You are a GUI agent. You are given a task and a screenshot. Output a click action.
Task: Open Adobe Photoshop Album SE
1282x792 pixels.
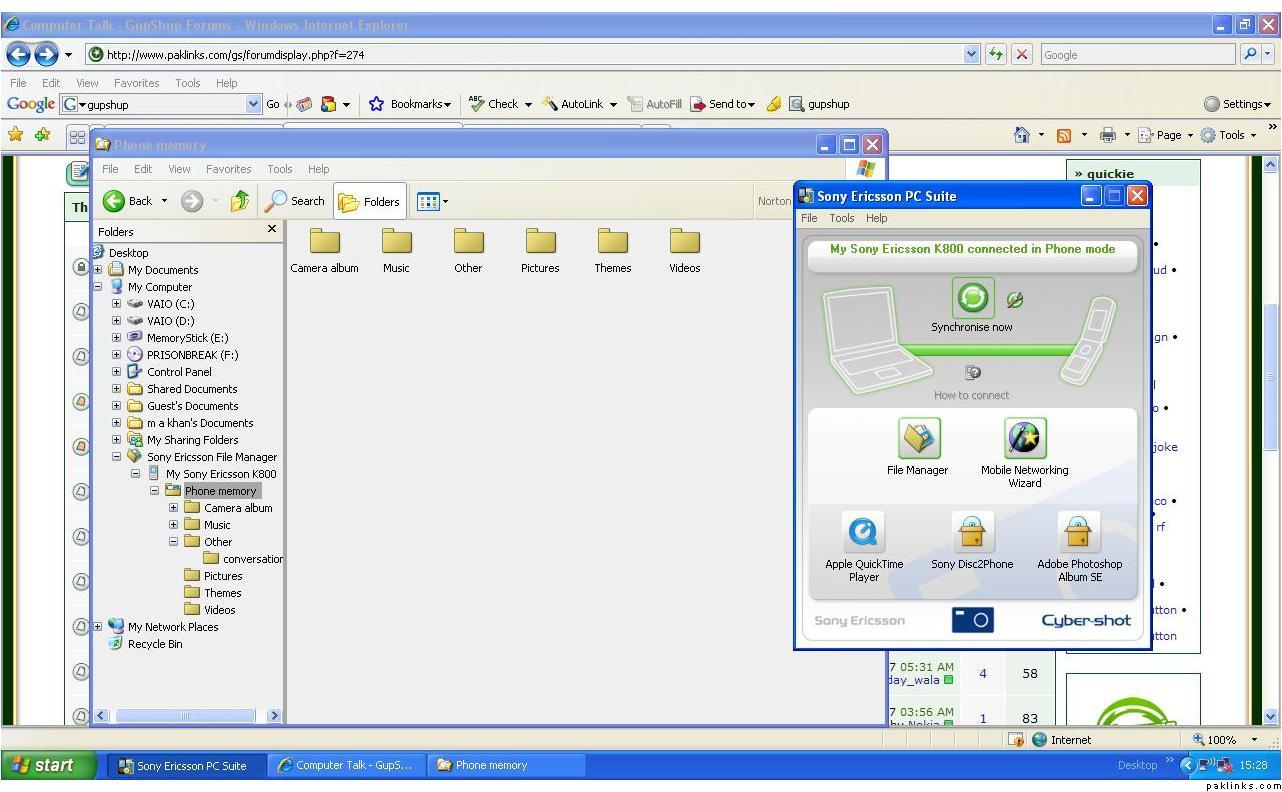pyautogui.click(x=1078, y=533)
